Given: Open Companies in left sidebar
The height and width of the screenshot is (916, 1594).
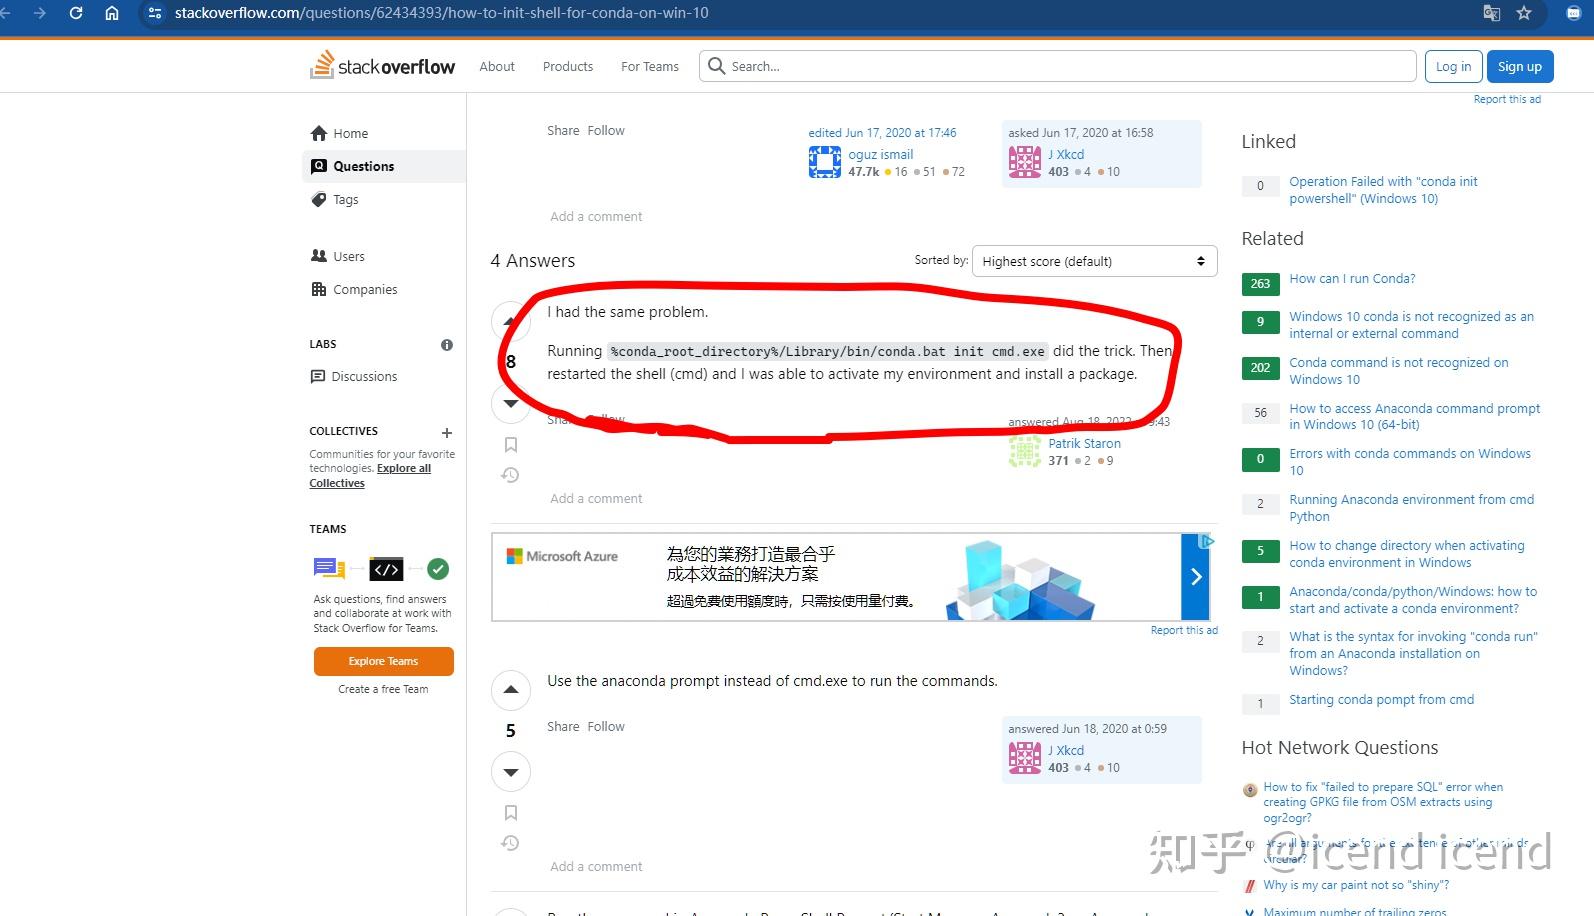Looking at the screenshot, I should [x=384, y=289].
